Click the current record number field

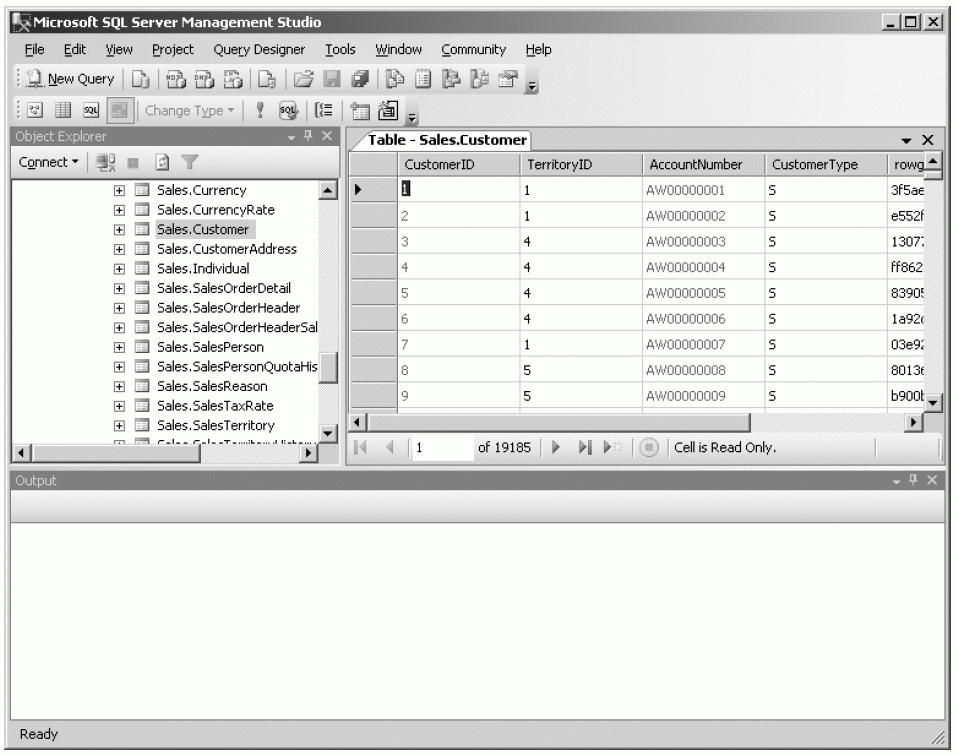(x=441, y=447)
